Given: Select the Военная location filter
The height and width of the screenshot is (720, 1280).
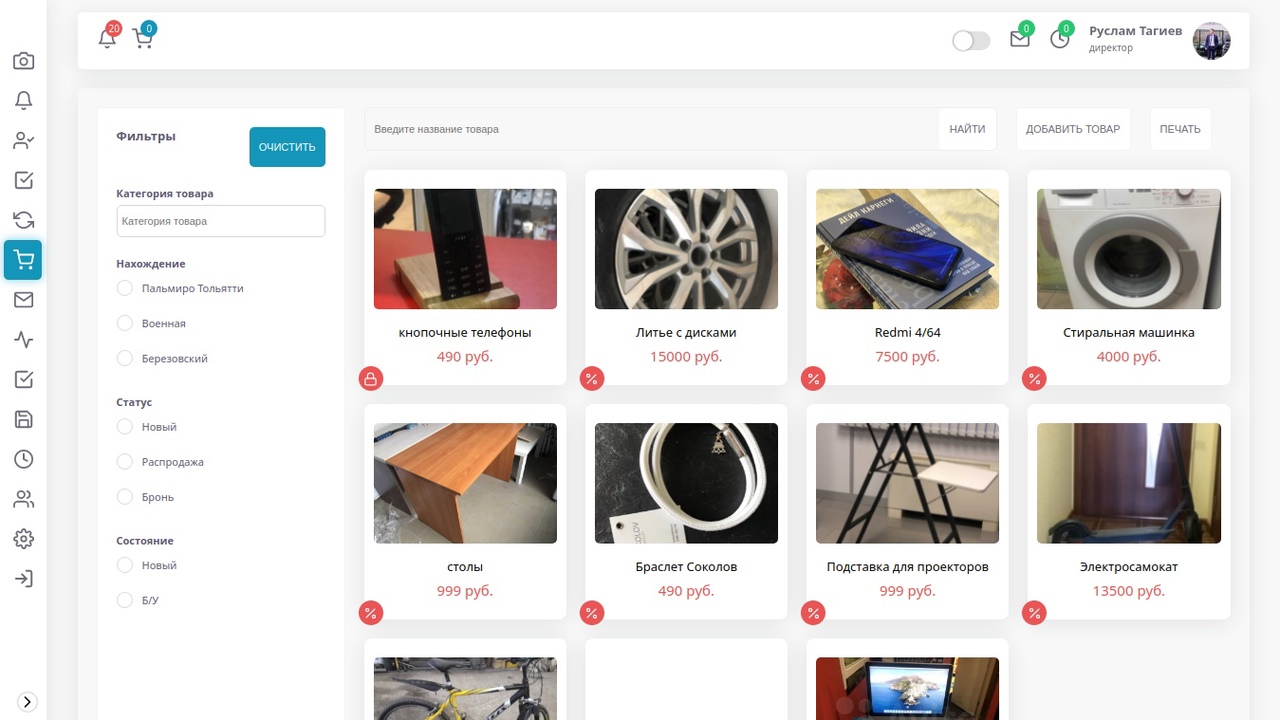Looking at the screenshot, I should [x=125, y=323].
